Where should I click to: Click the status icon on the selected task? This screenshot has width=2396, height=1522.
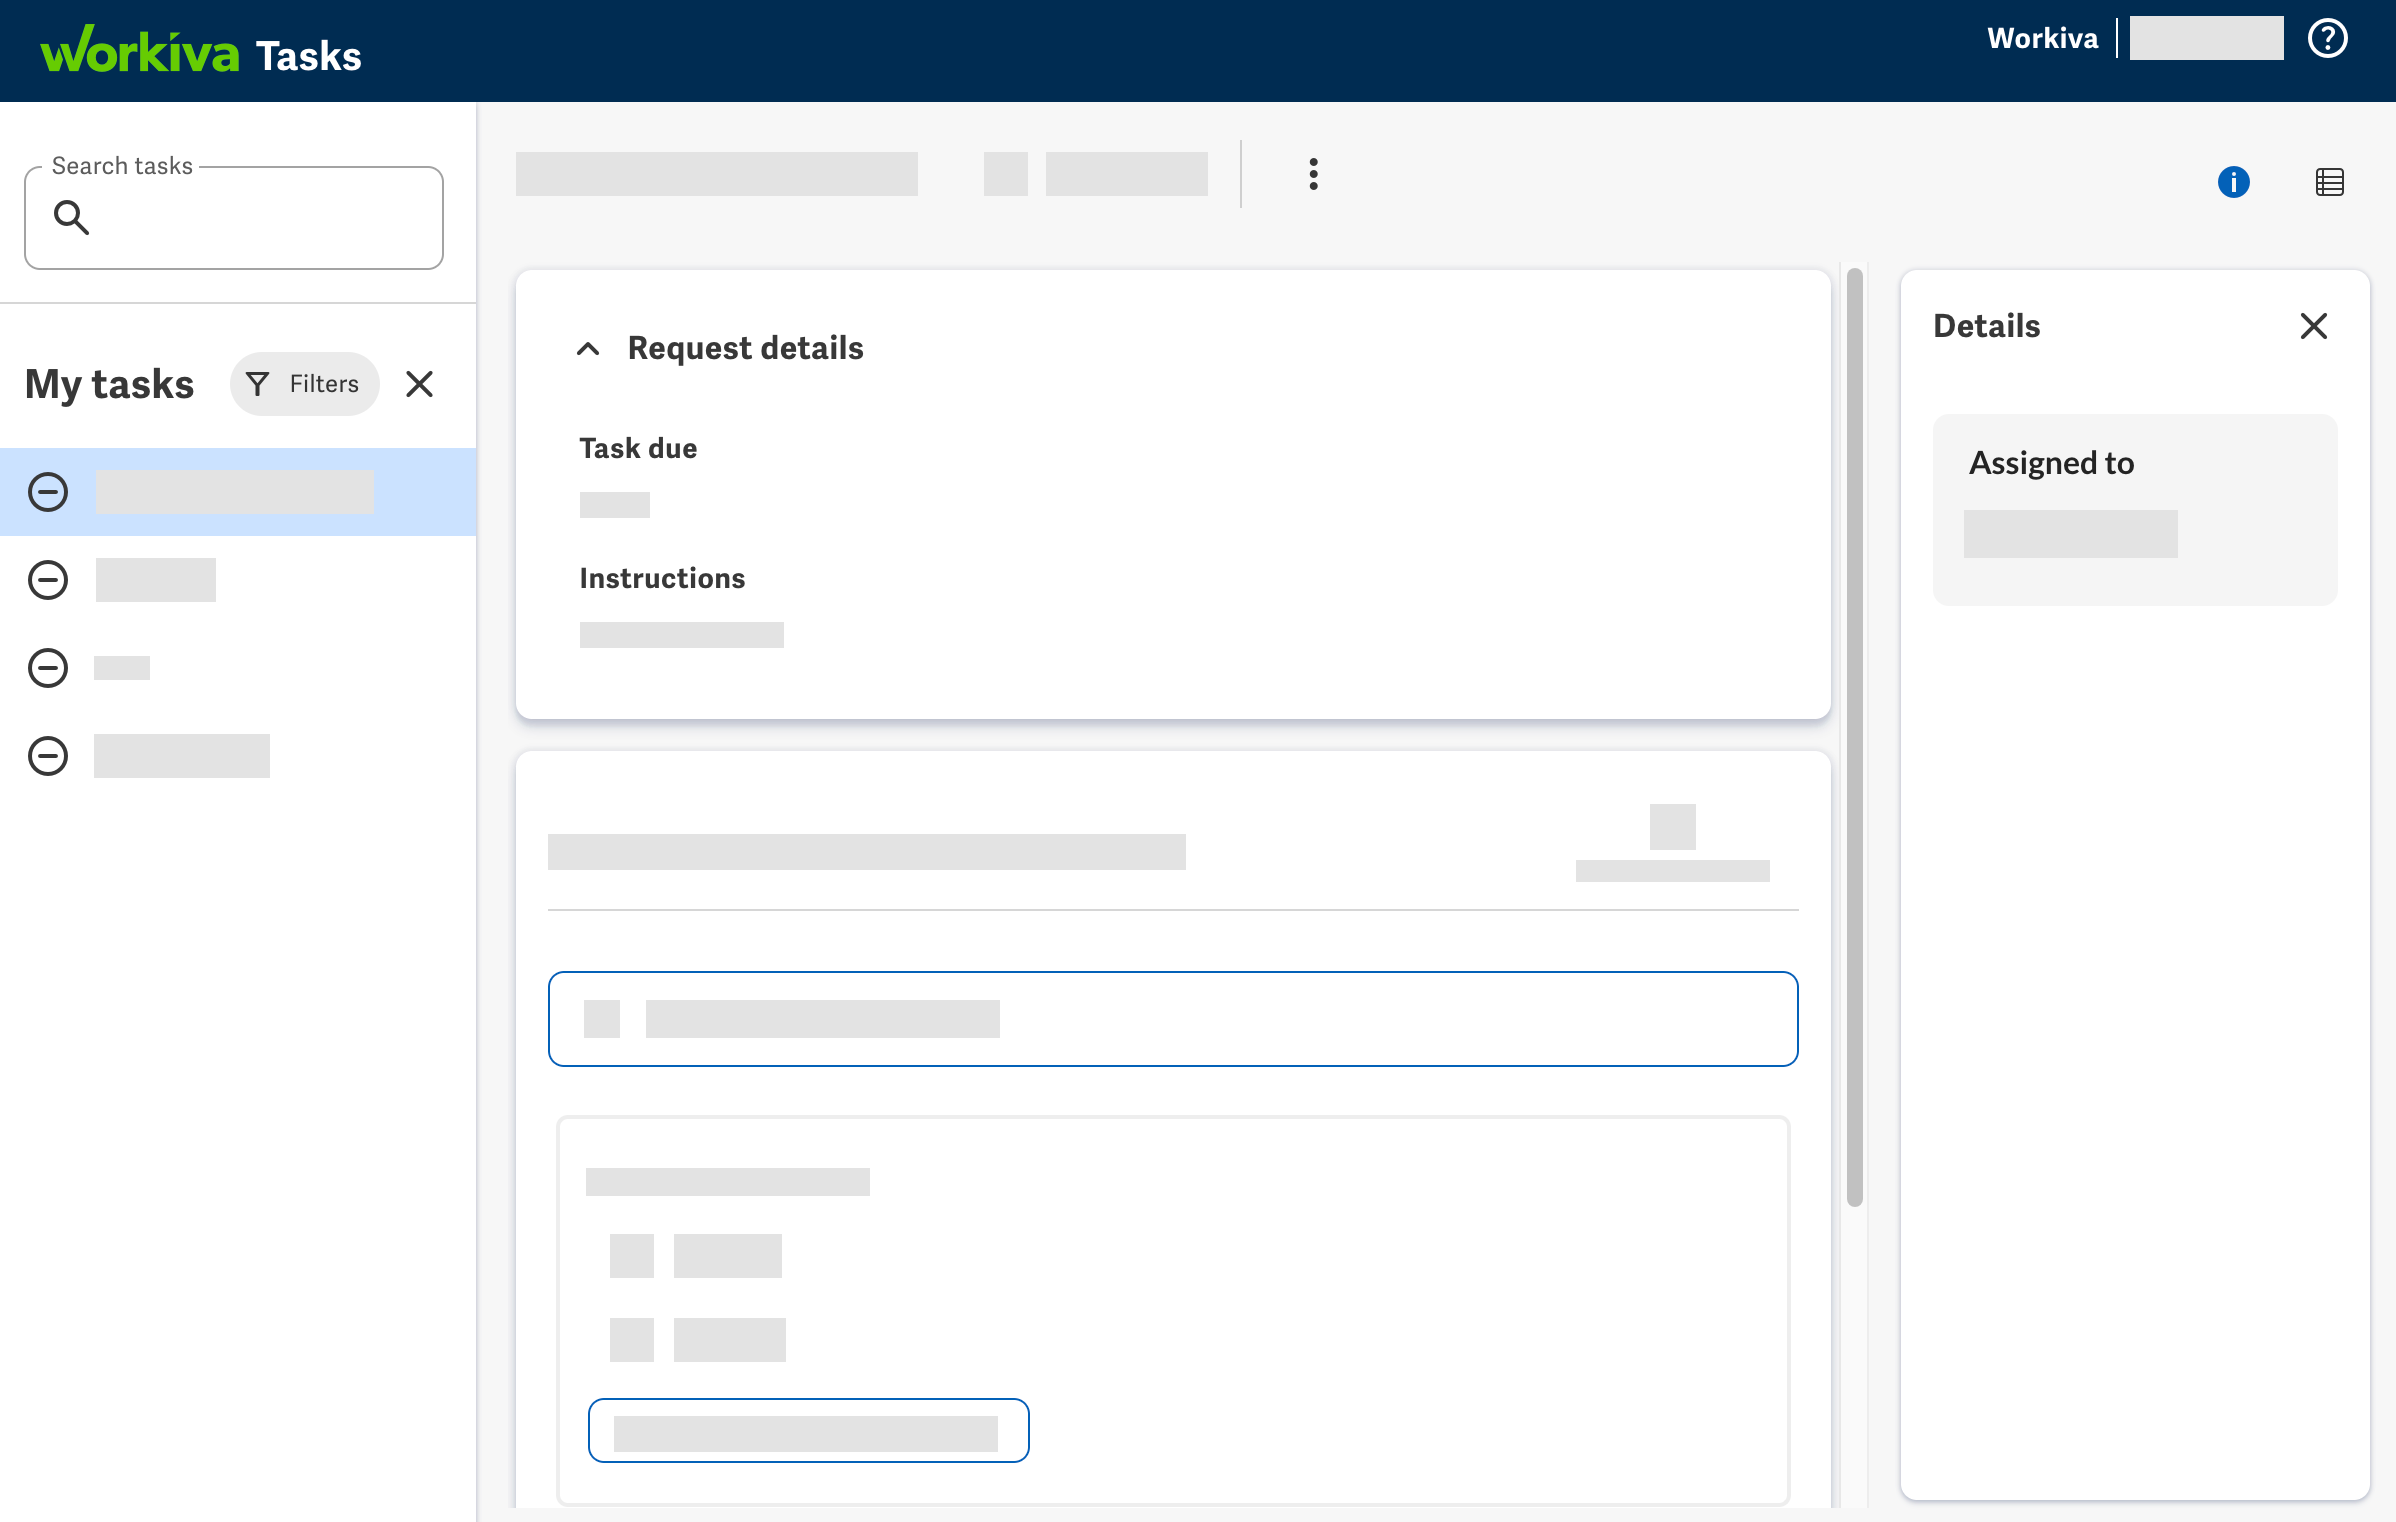pos(47,492)
